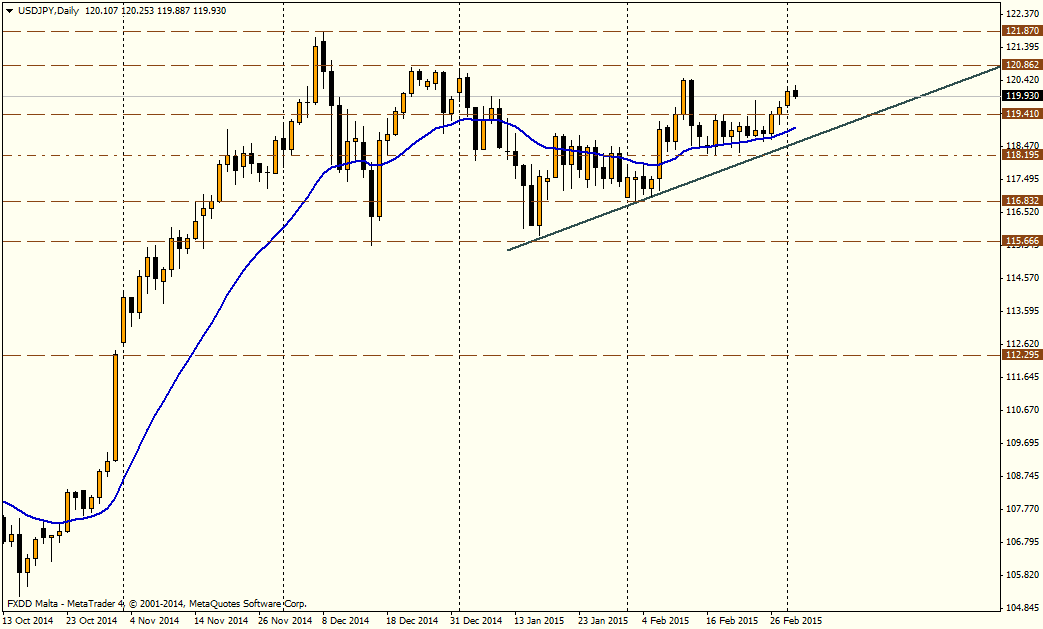1043x629 pixels.
Task: Click the 31 Dec 2014 date label
Action: click(x=476, y=620)
